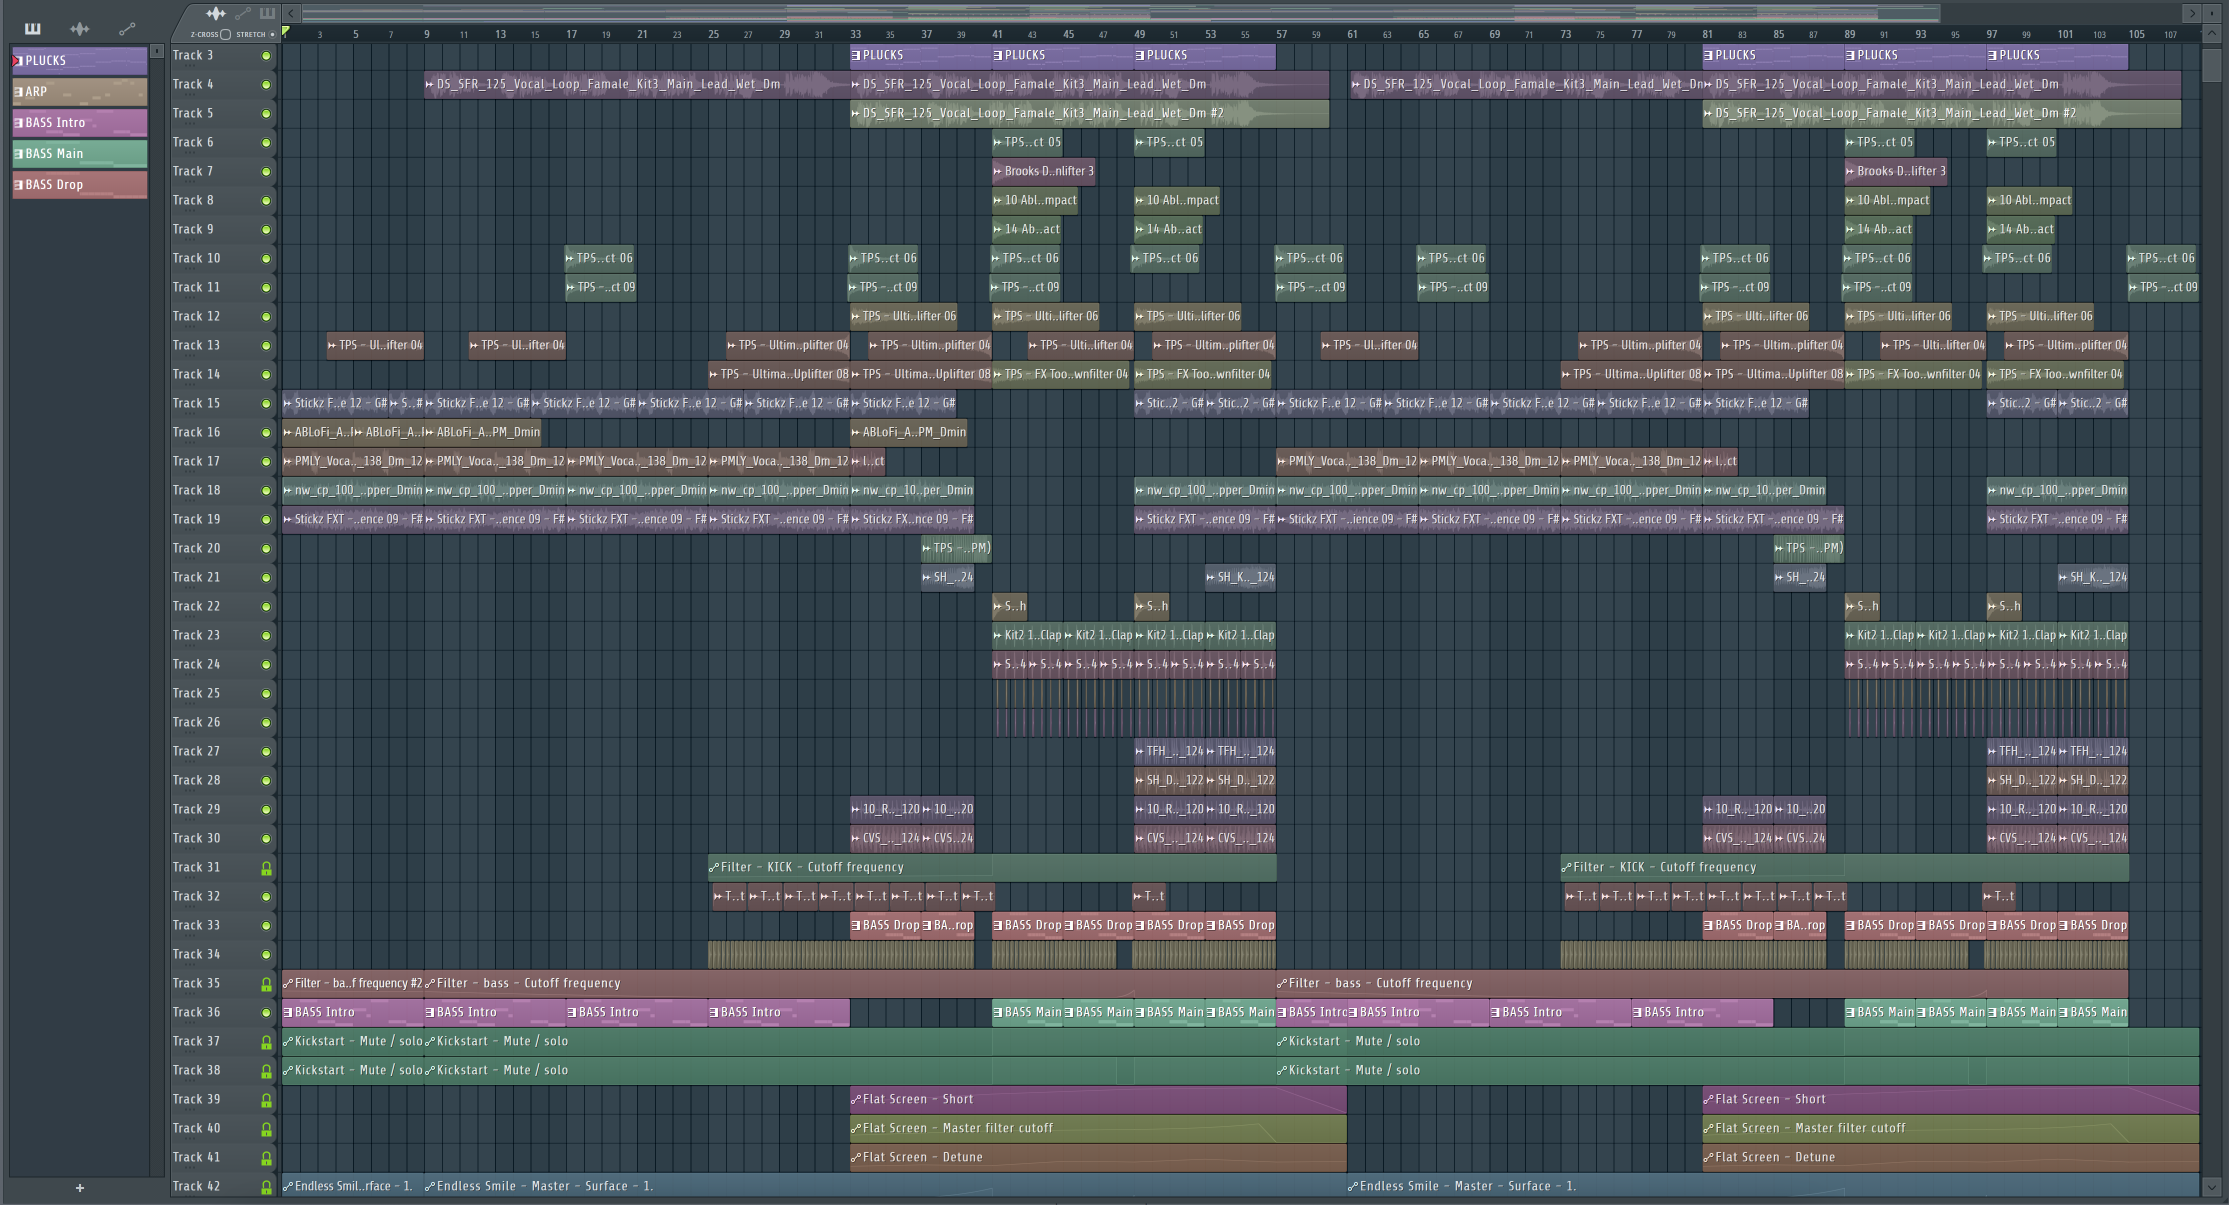Show audio clips in the picker panel
Image resolution: width=2229 pixels, height=1205 pixels.
80,28
